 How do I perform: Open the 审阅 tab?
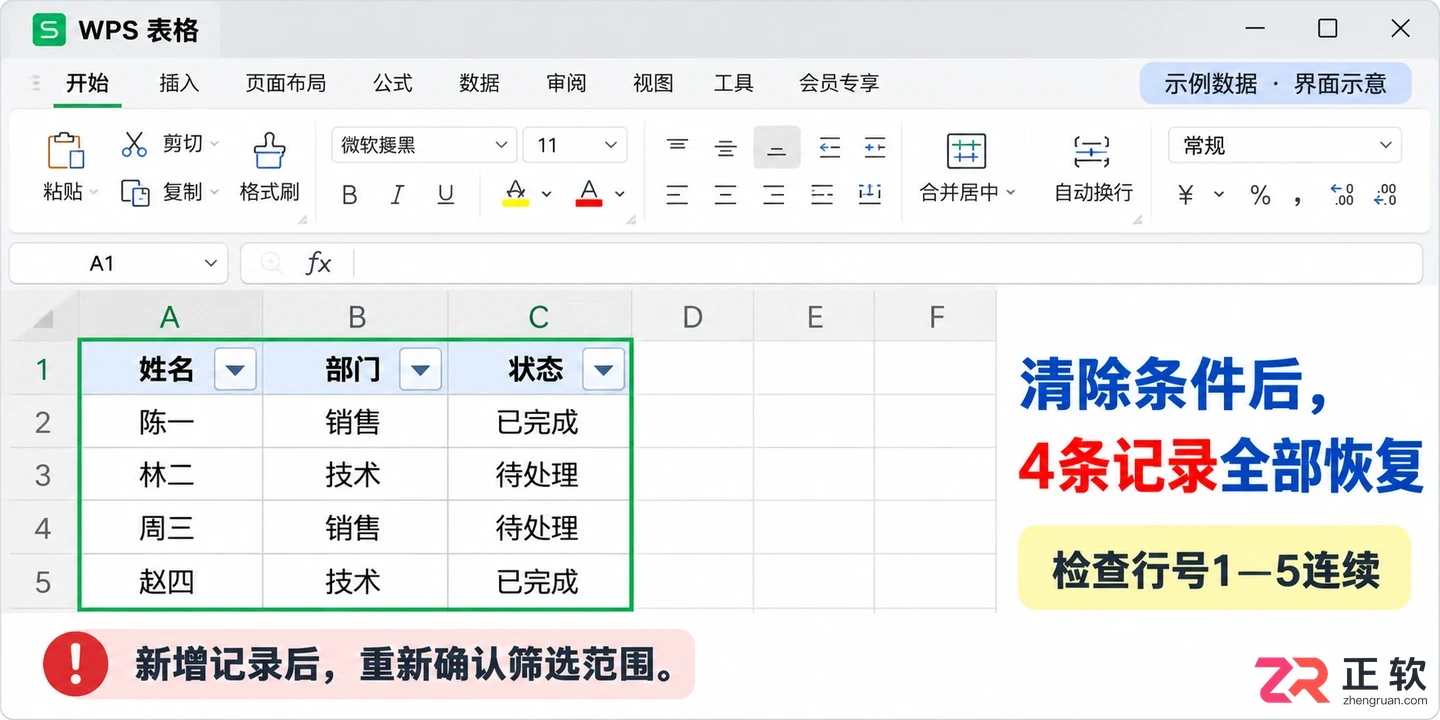[566, 83]
